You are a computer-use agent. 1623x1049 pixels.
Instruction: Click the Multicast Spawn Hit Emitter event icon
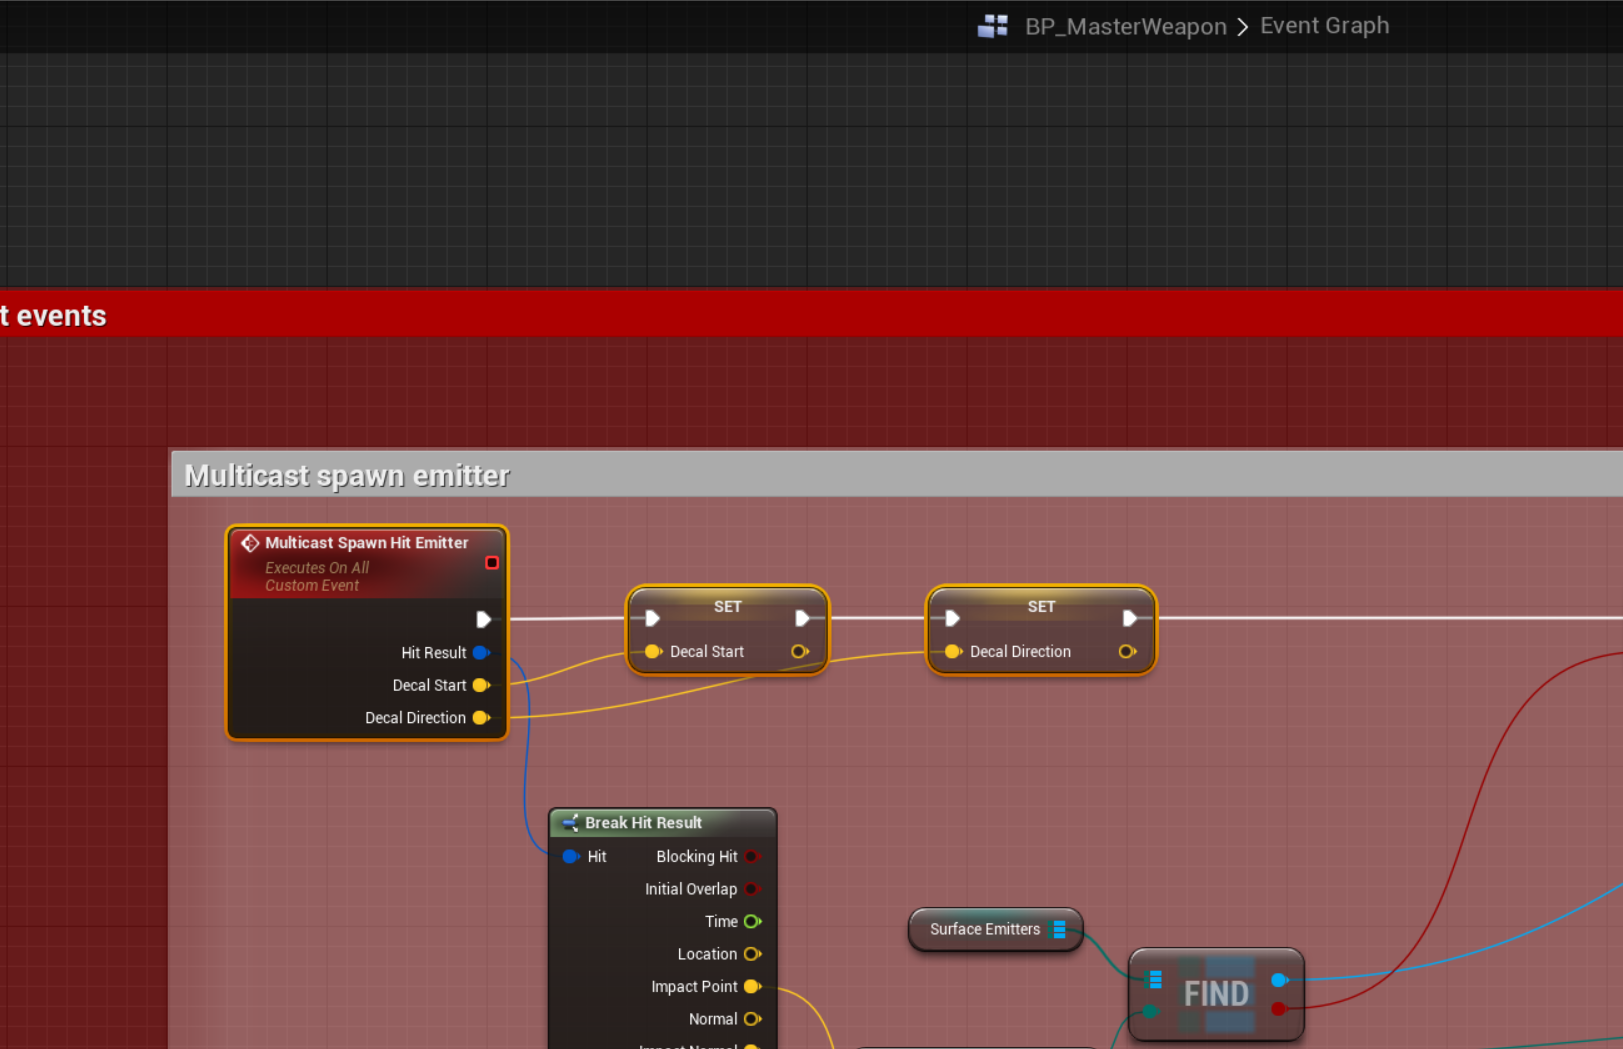(250, 543)
